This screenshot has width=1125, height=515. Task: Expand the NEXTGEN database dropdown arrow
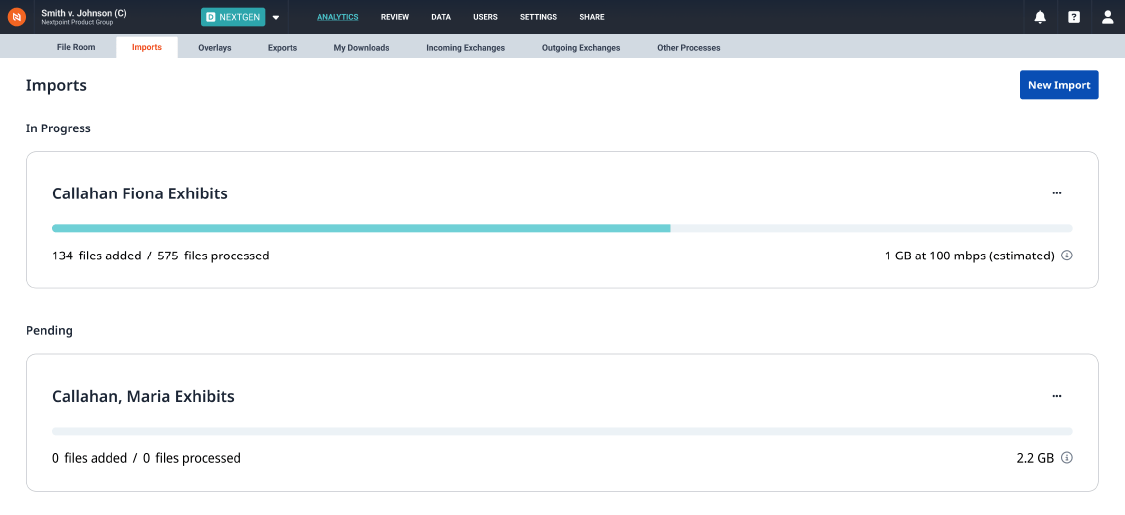coord(276,17)
